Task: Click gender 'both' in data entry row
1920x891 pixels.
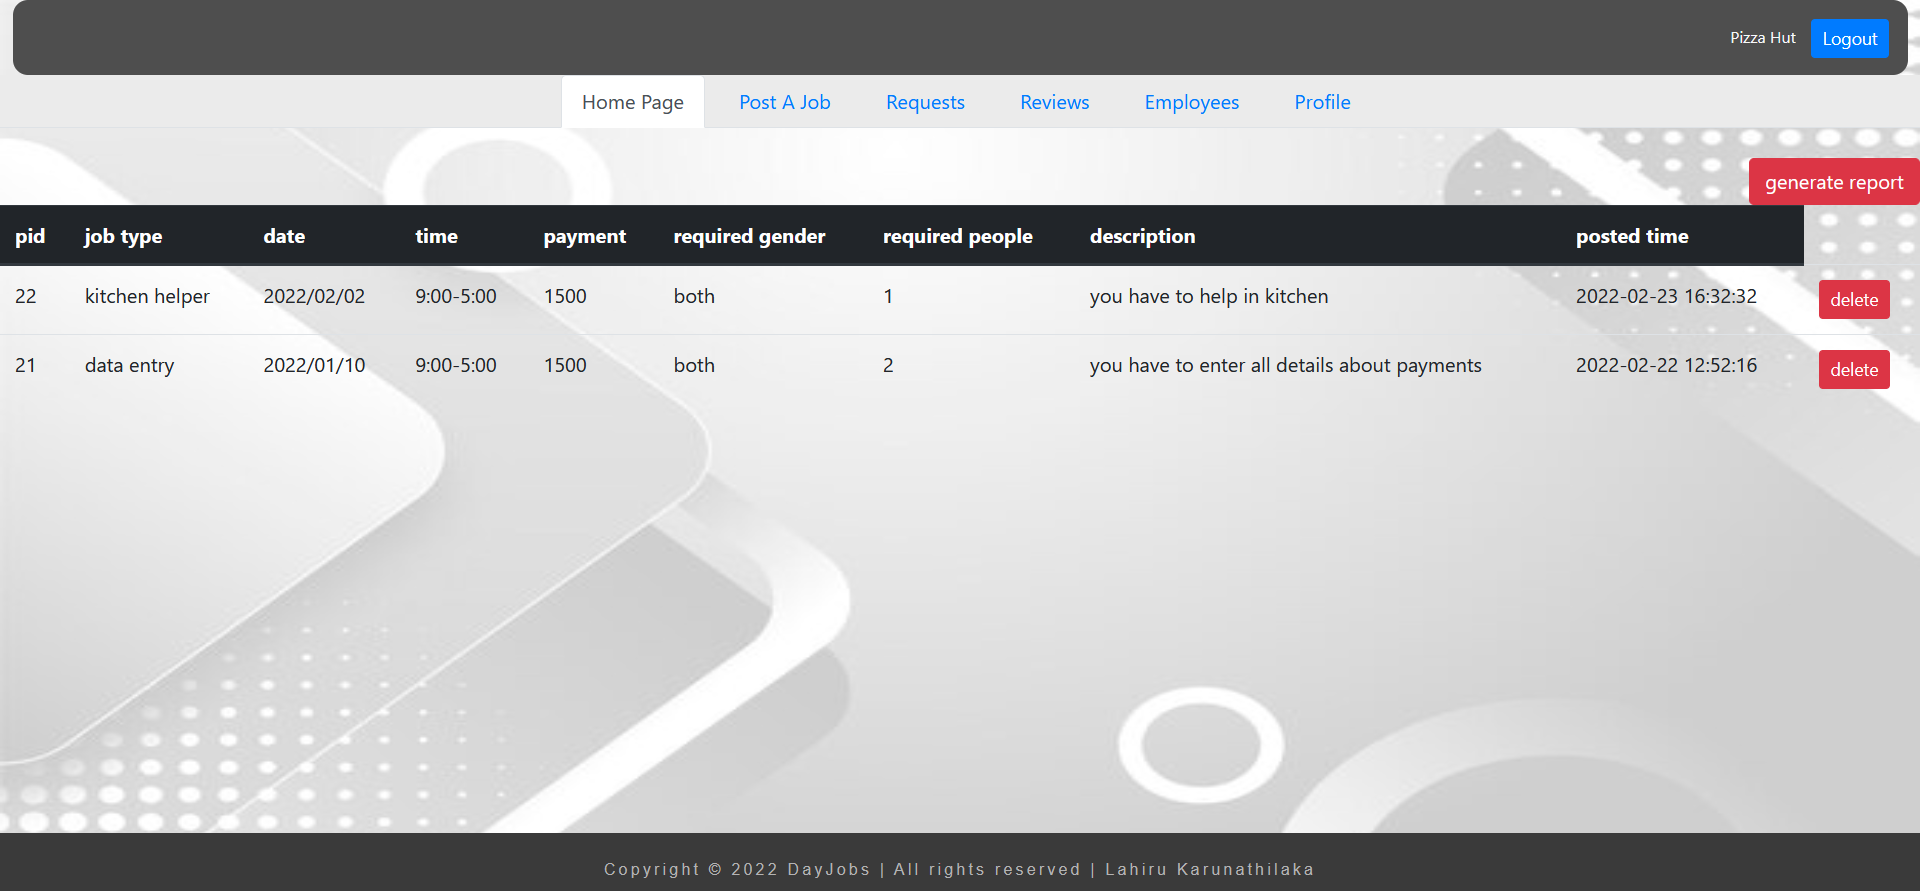Action: coord(694,365)
